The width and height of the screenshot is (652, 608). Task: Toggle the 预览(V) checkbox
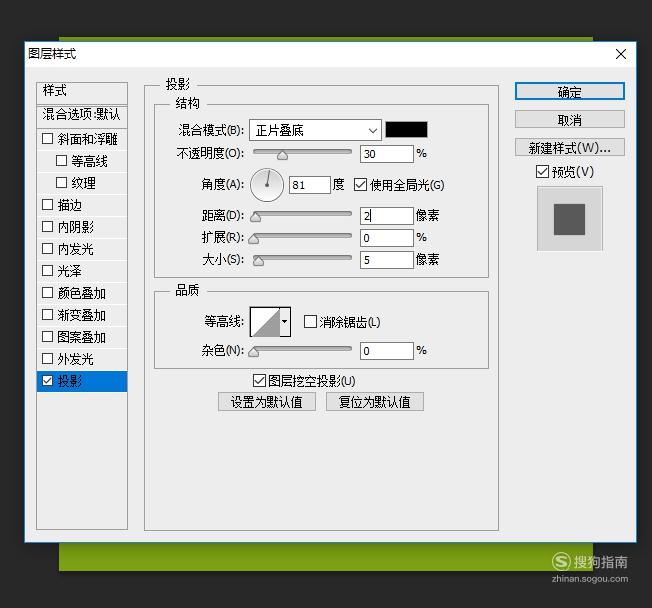(x=542, y=171)
